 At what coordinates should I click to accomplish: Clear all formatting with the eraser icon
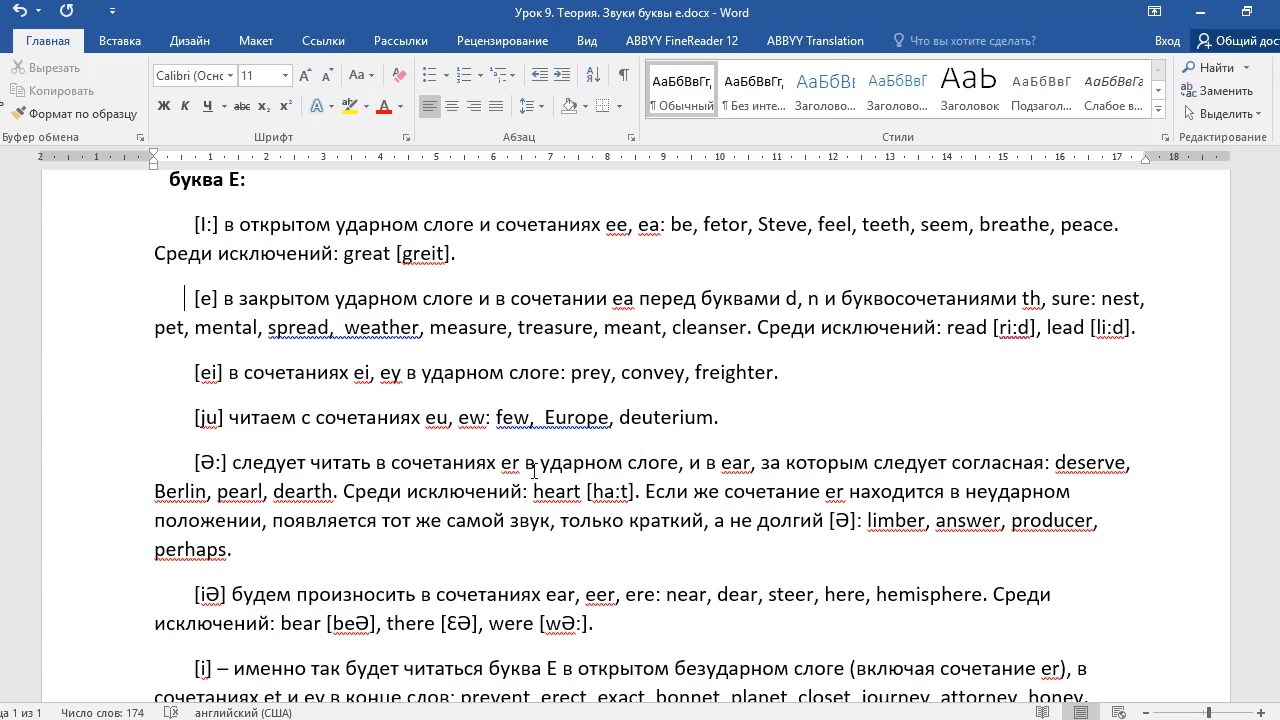point(400,76)
